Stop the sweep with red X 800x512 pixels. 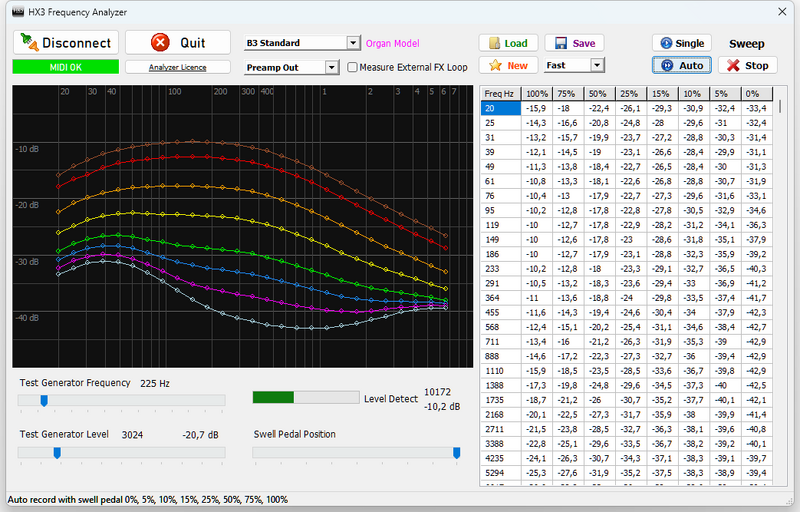[x=747, y=65]
